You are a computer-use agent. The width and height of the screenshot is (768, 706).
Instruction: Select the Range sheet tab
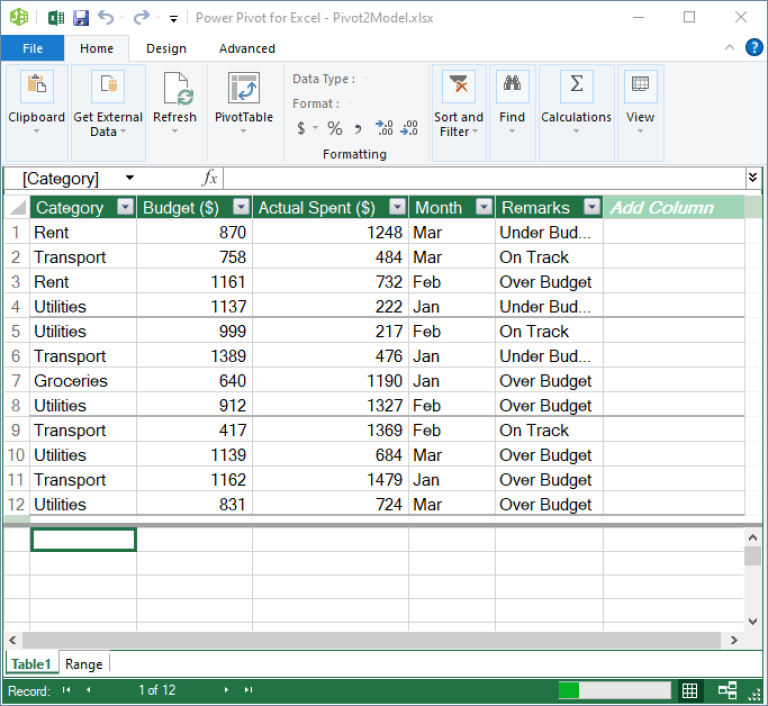84,664
